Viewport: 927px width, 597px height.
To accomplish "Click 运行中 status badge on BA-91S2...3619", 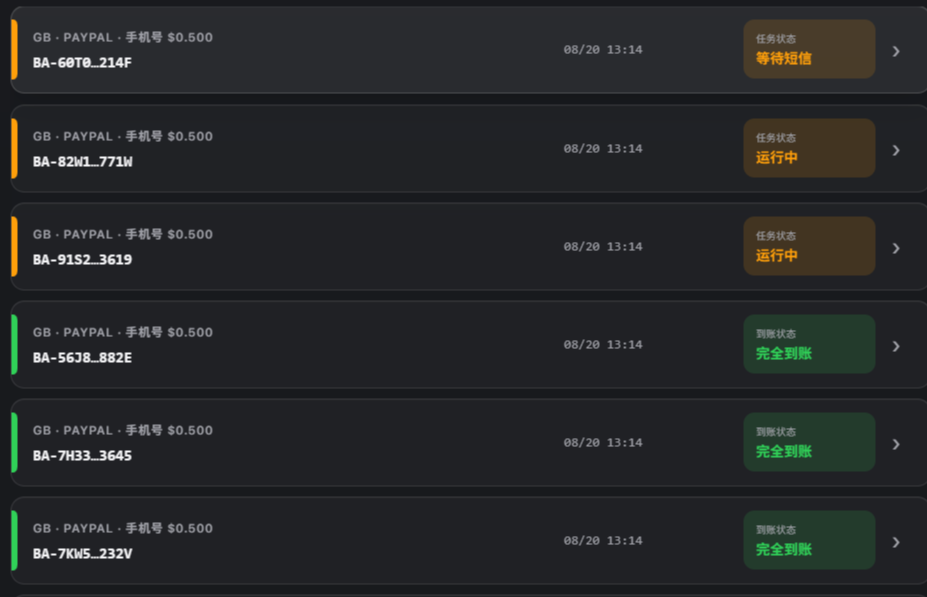I will (809, 246).
